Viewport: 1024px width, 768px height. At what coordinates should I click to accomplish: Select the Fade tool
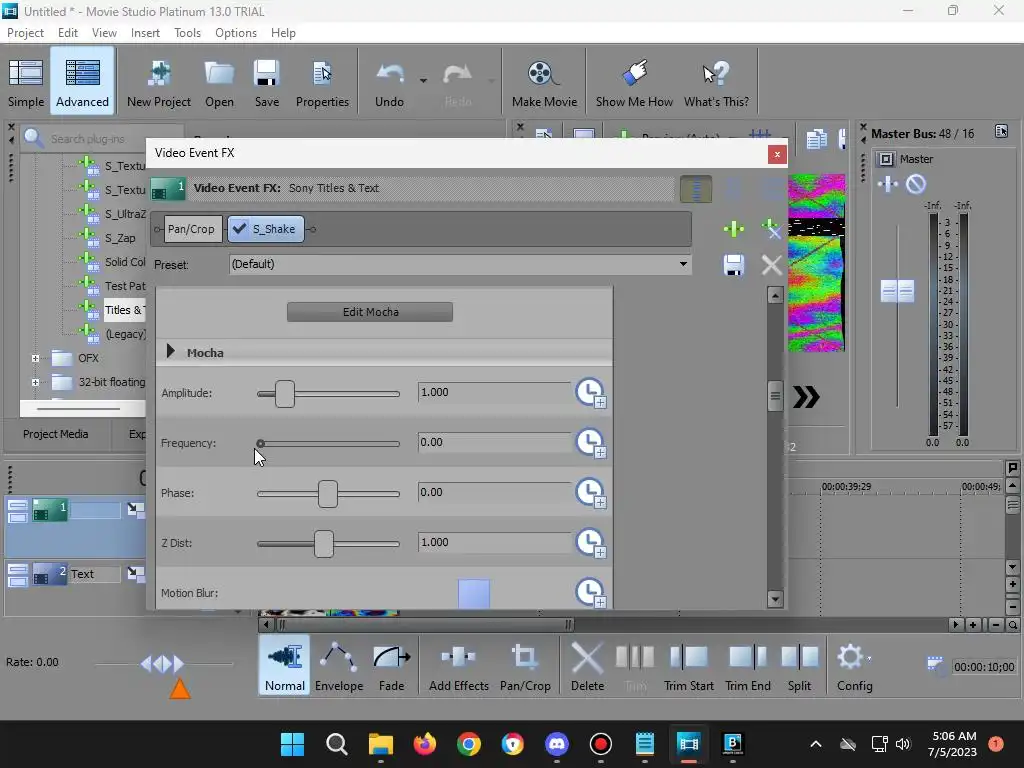pos(391,665)
